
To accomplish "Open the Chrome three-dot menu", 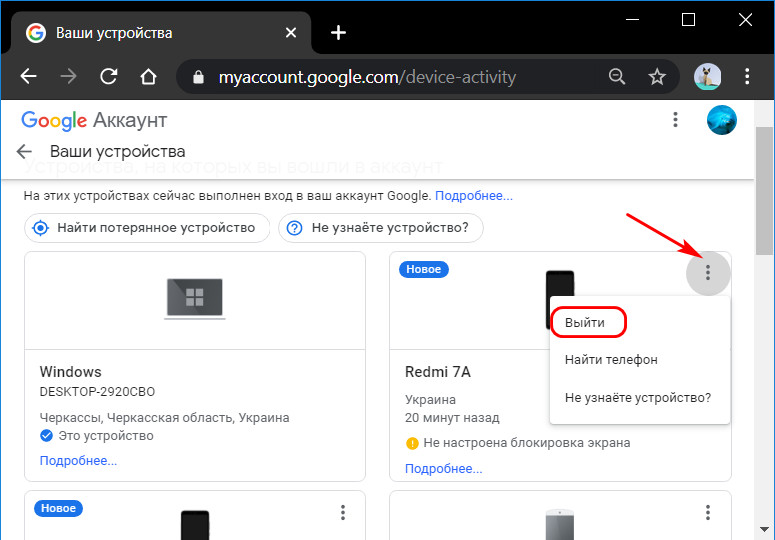I will [747, 77].
